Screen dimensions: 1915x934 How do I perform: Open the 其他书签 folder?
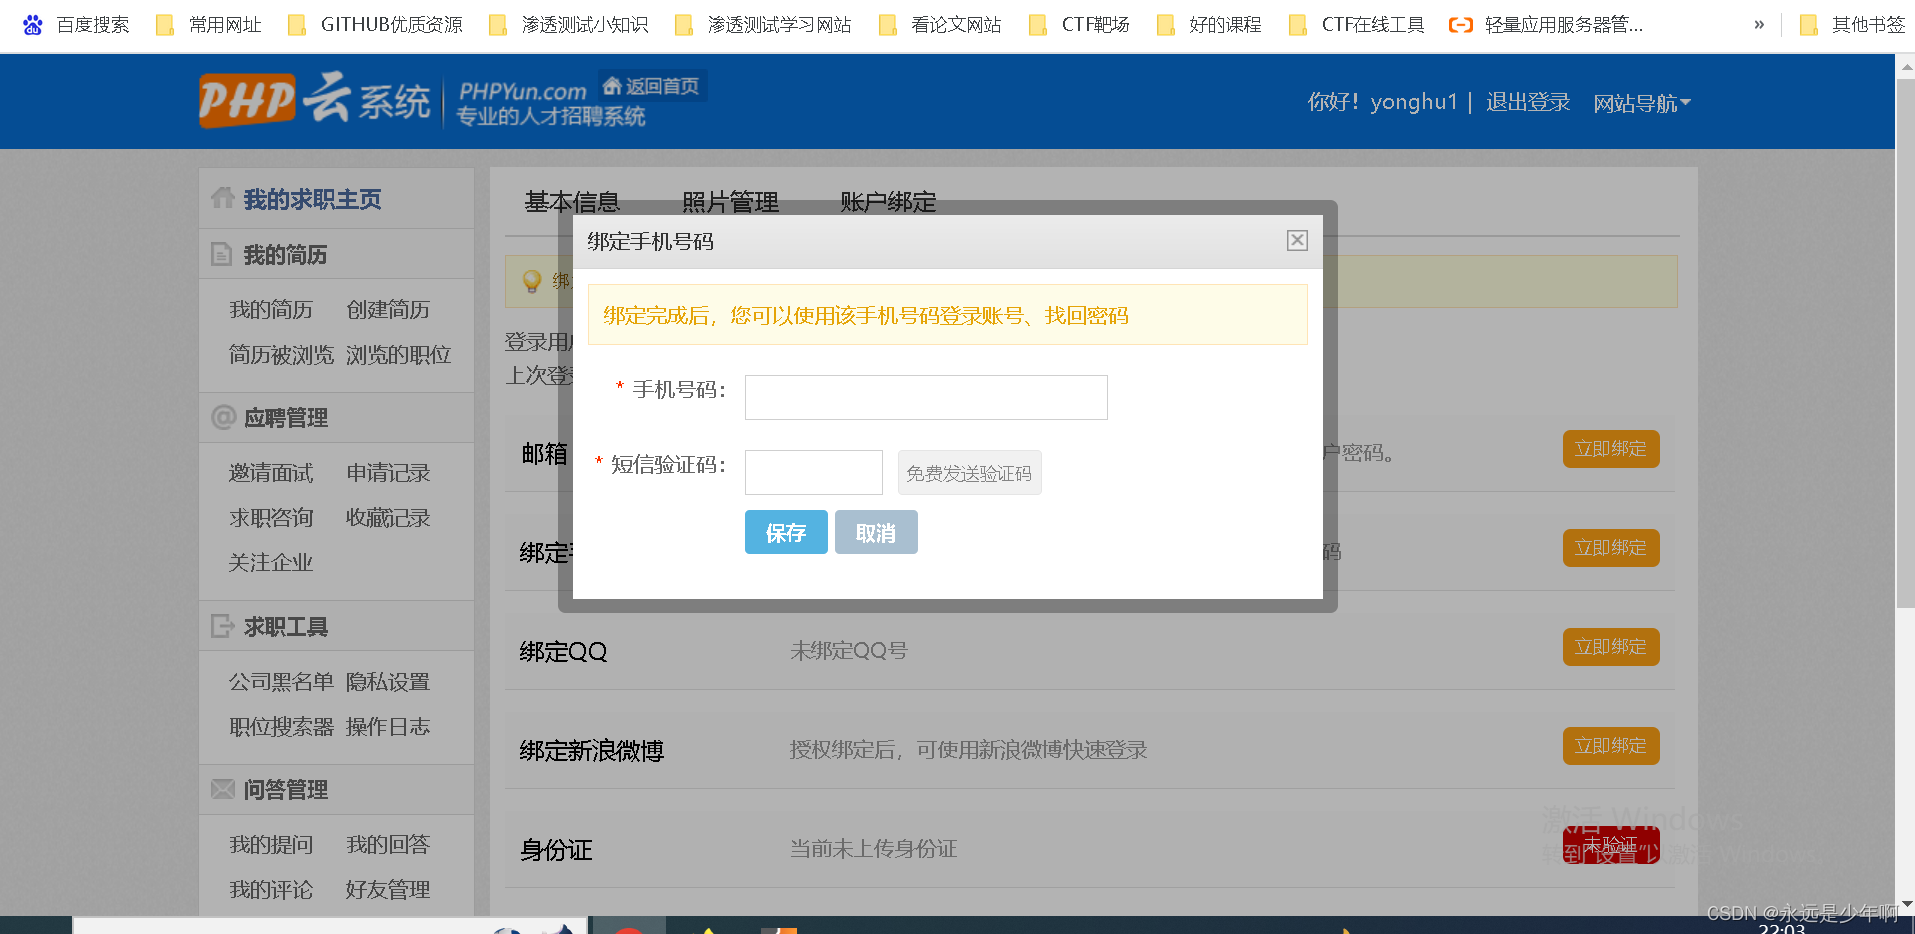click(x=1852, y=24)
